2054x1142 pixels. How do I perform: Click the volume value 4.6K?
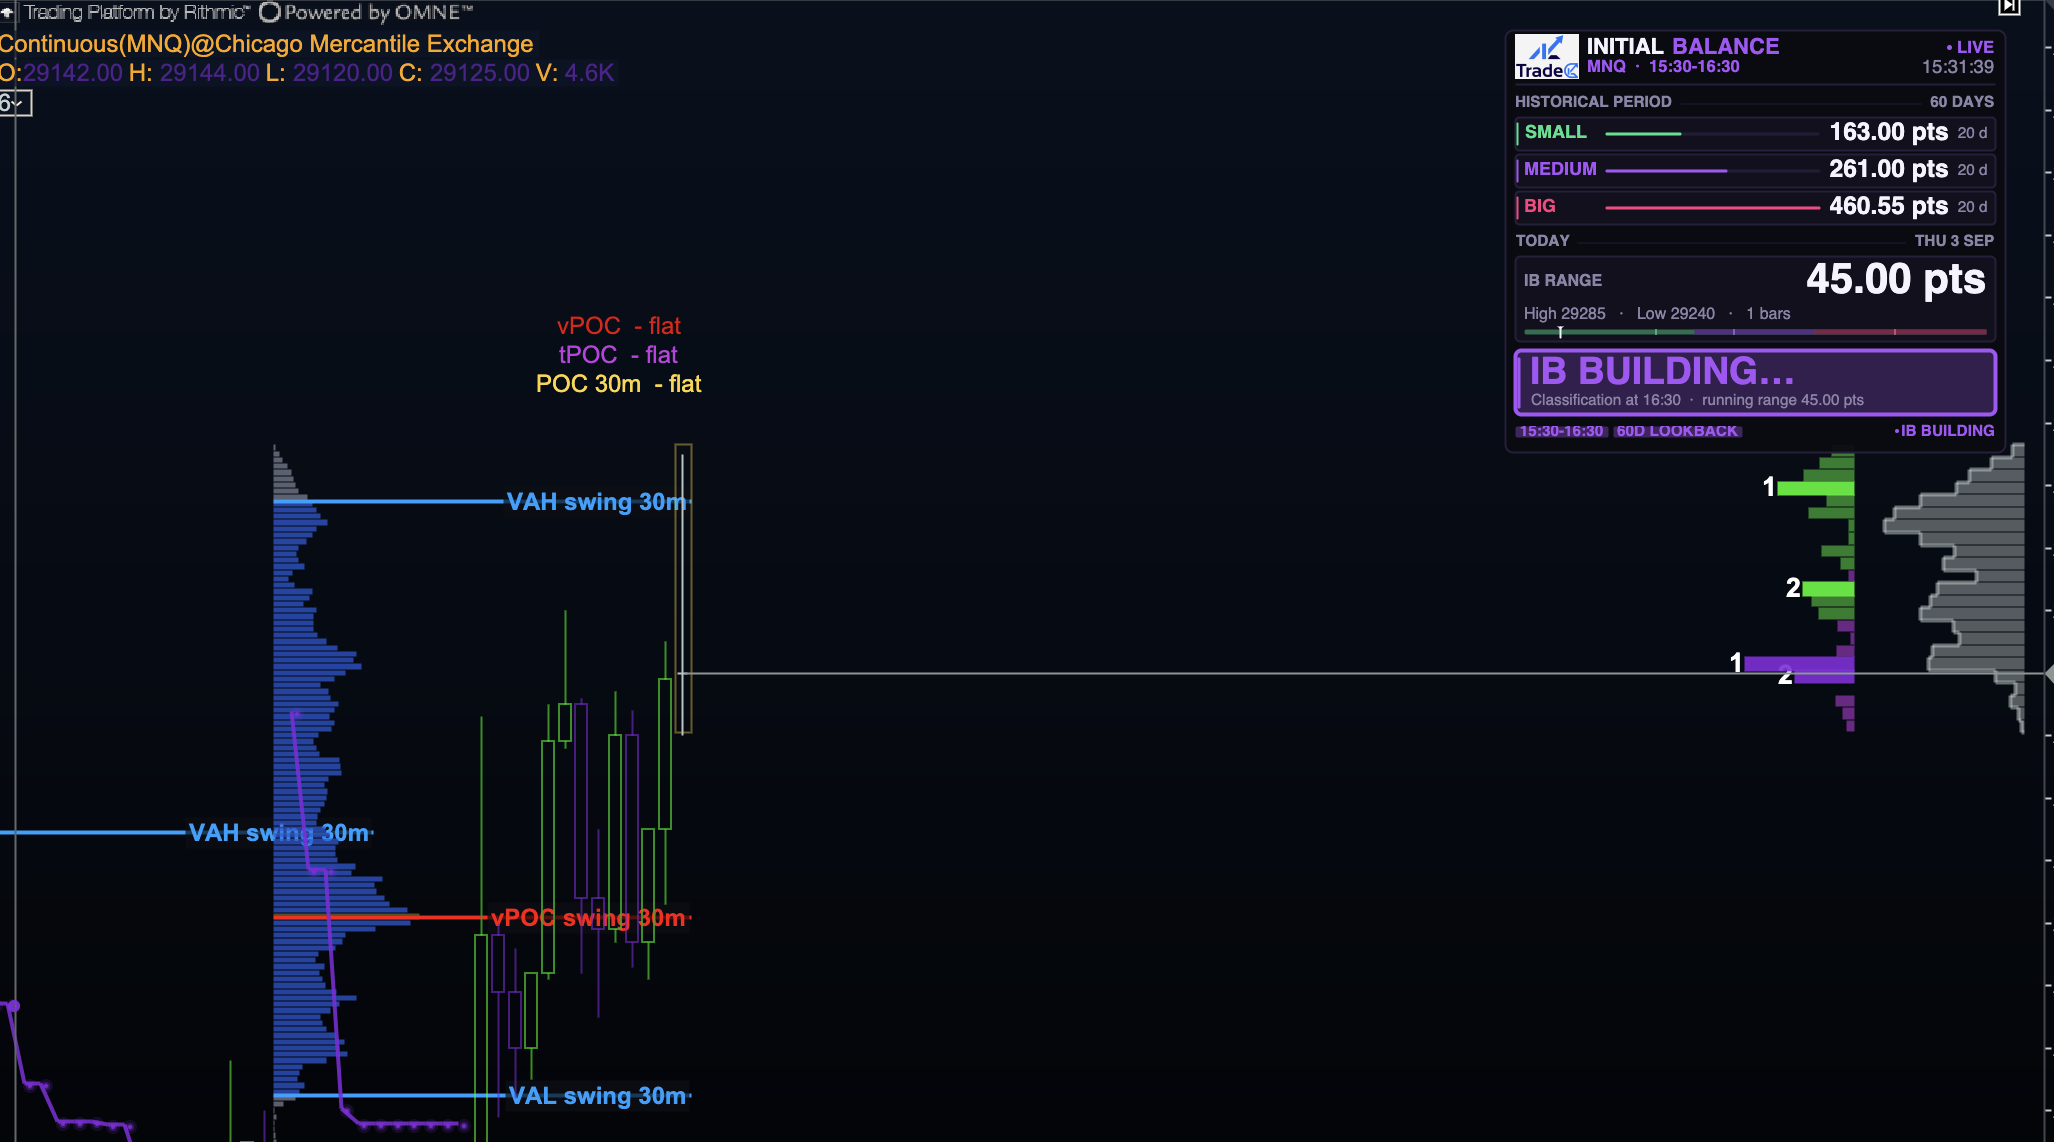[x=589, y=73]
